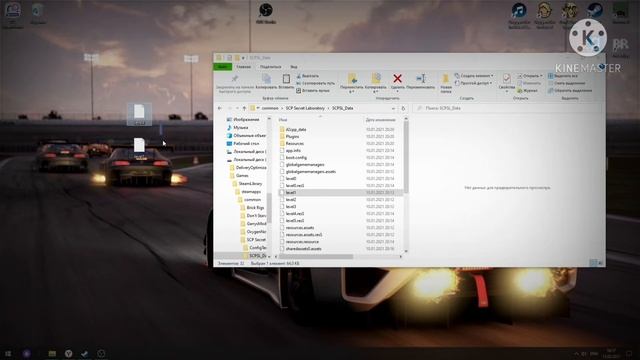Screen dimensions: 640x360
Task: Select the resources.resource file
Action: click(300, 242)
